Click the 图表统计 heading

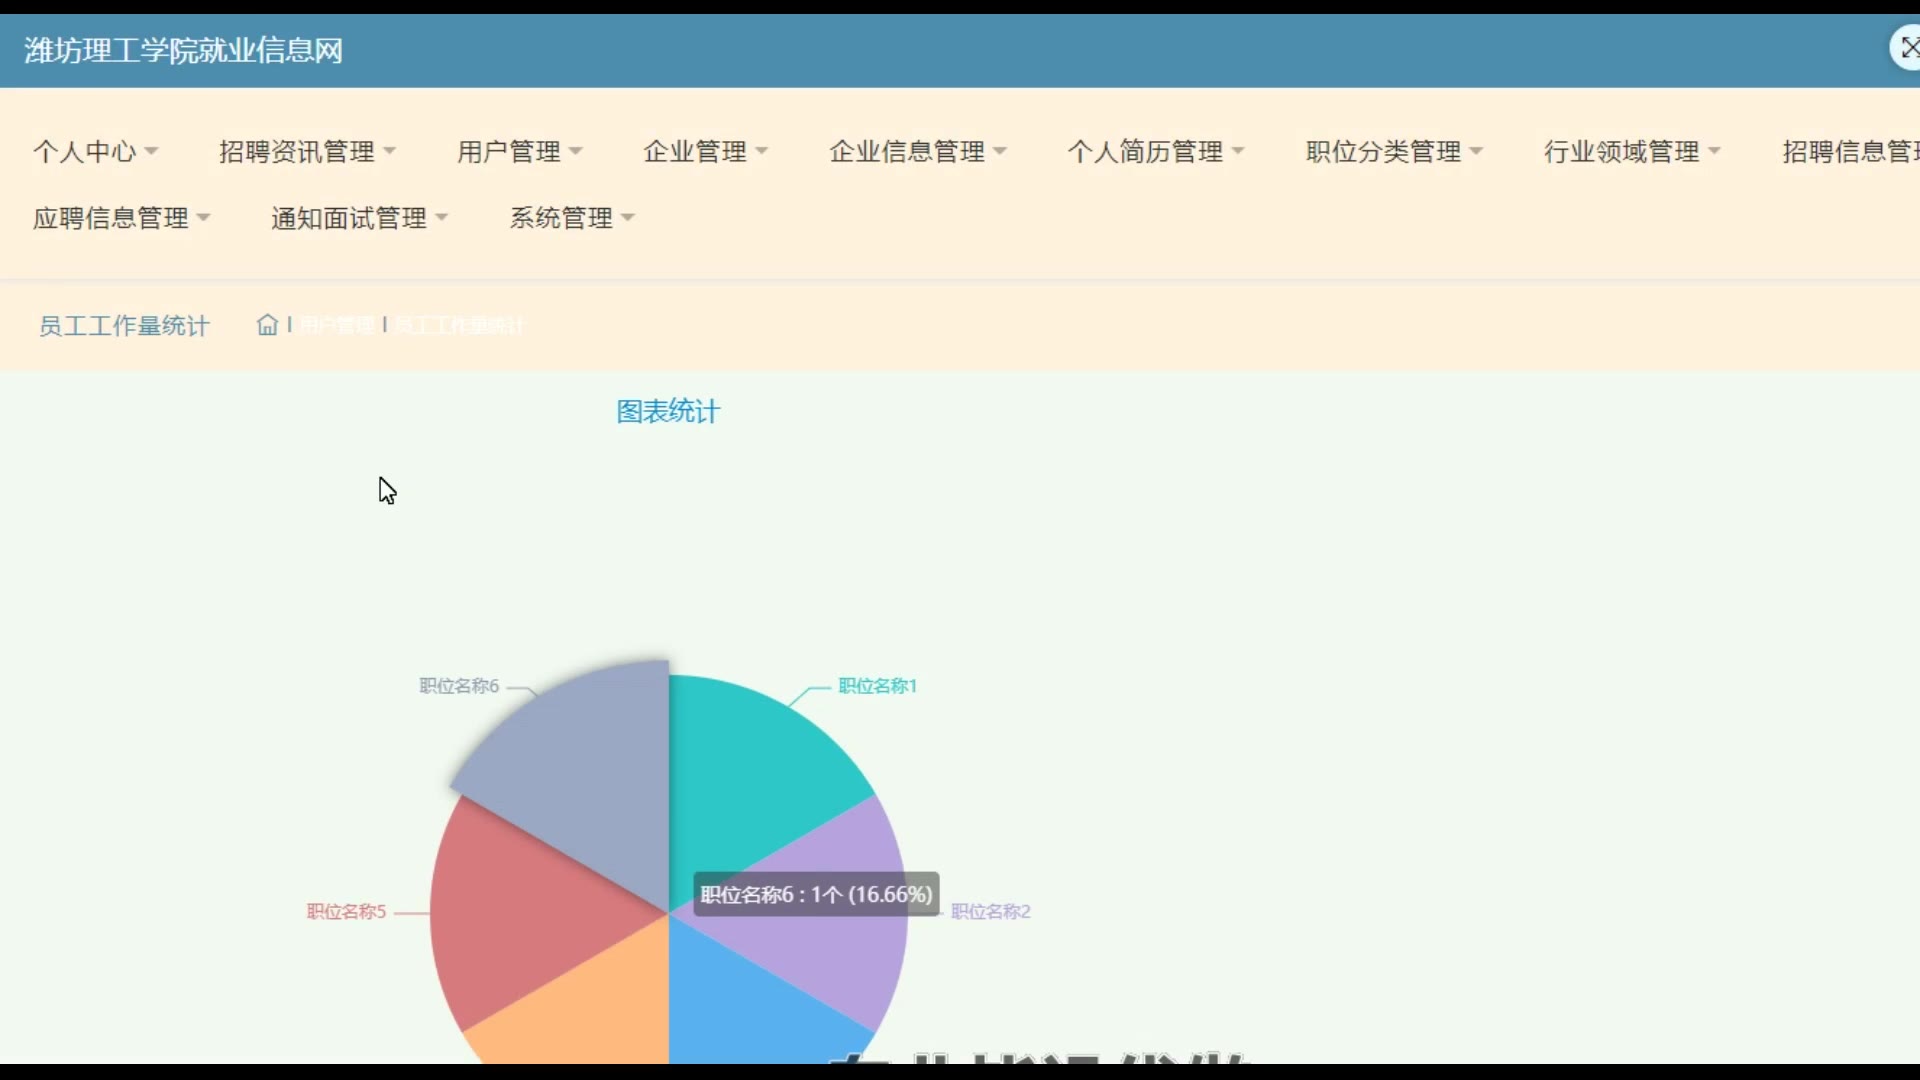click(667, 412)
